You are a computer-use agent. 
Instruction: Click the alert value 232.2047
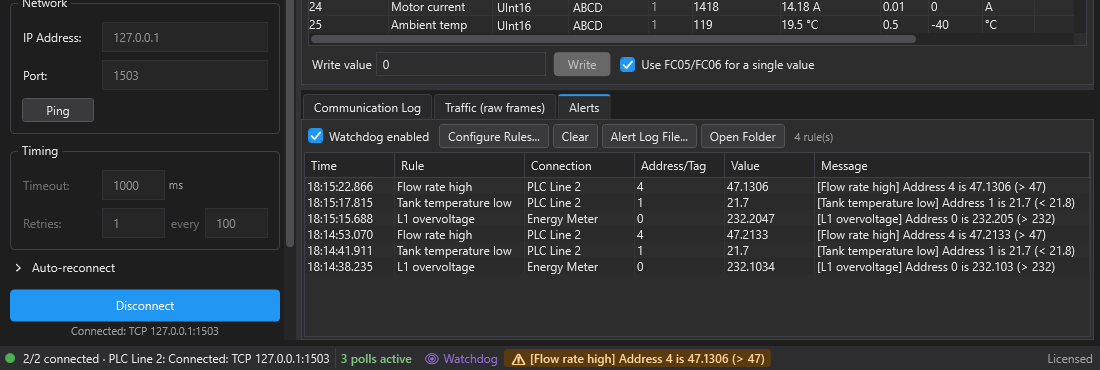(x=752, y=219)
